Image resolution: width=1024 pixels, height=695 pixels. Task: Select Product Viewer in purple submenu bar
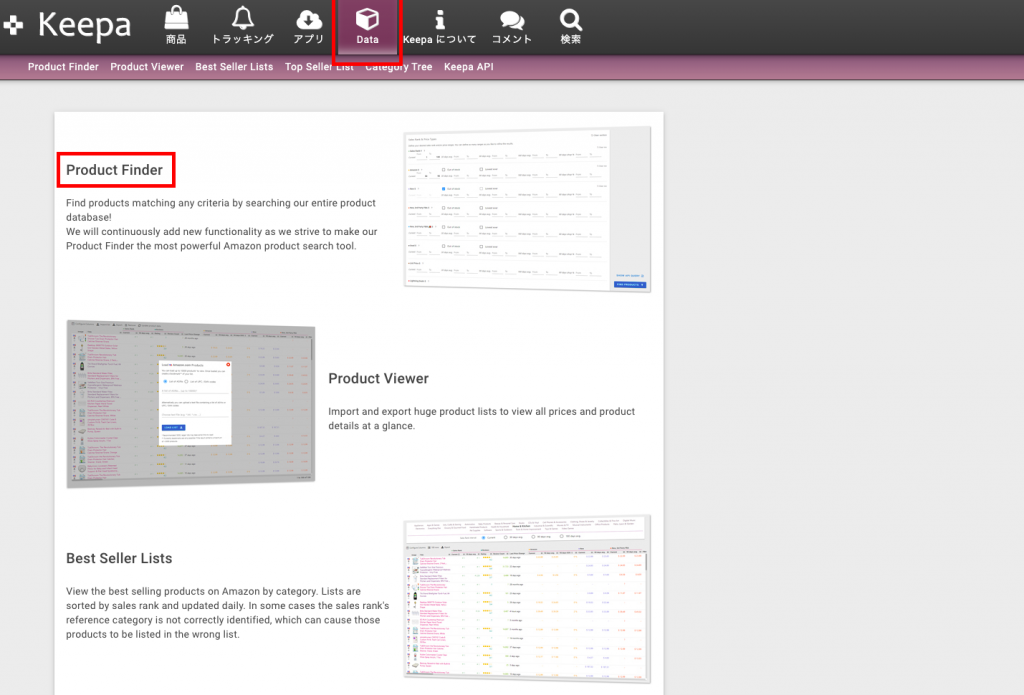coord(147,67)
